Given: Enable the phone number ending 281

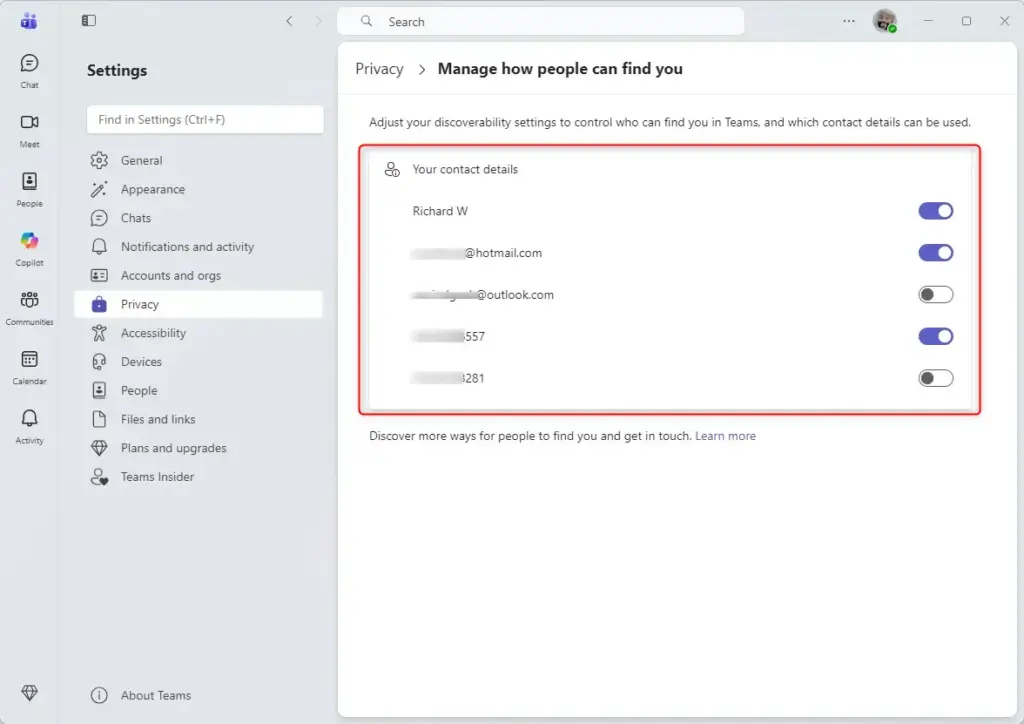Looking at the screenshot, I should (x=935, y=378).
